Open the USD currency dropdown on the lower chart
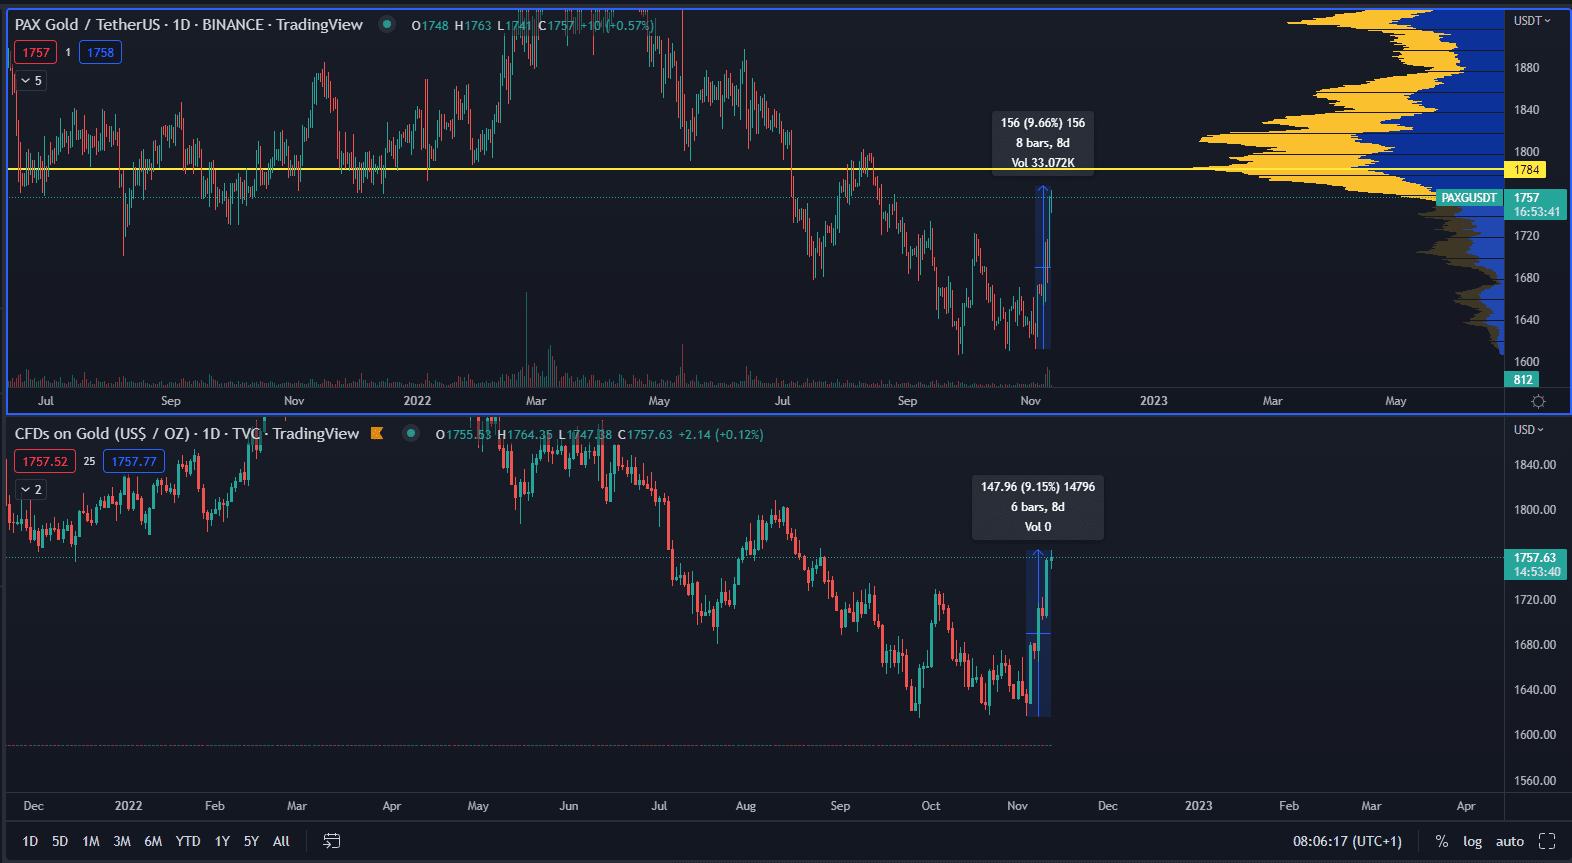The image size is (1572, 863). (1528, 430)
